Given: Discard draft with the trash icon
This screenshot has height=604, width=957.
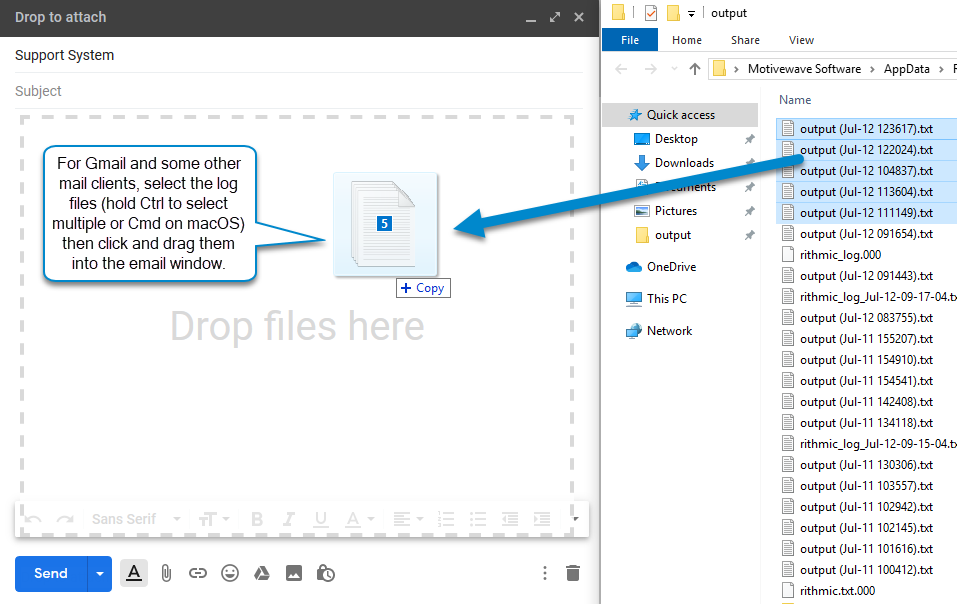Looking at the screenshot, I should point(572,573).
